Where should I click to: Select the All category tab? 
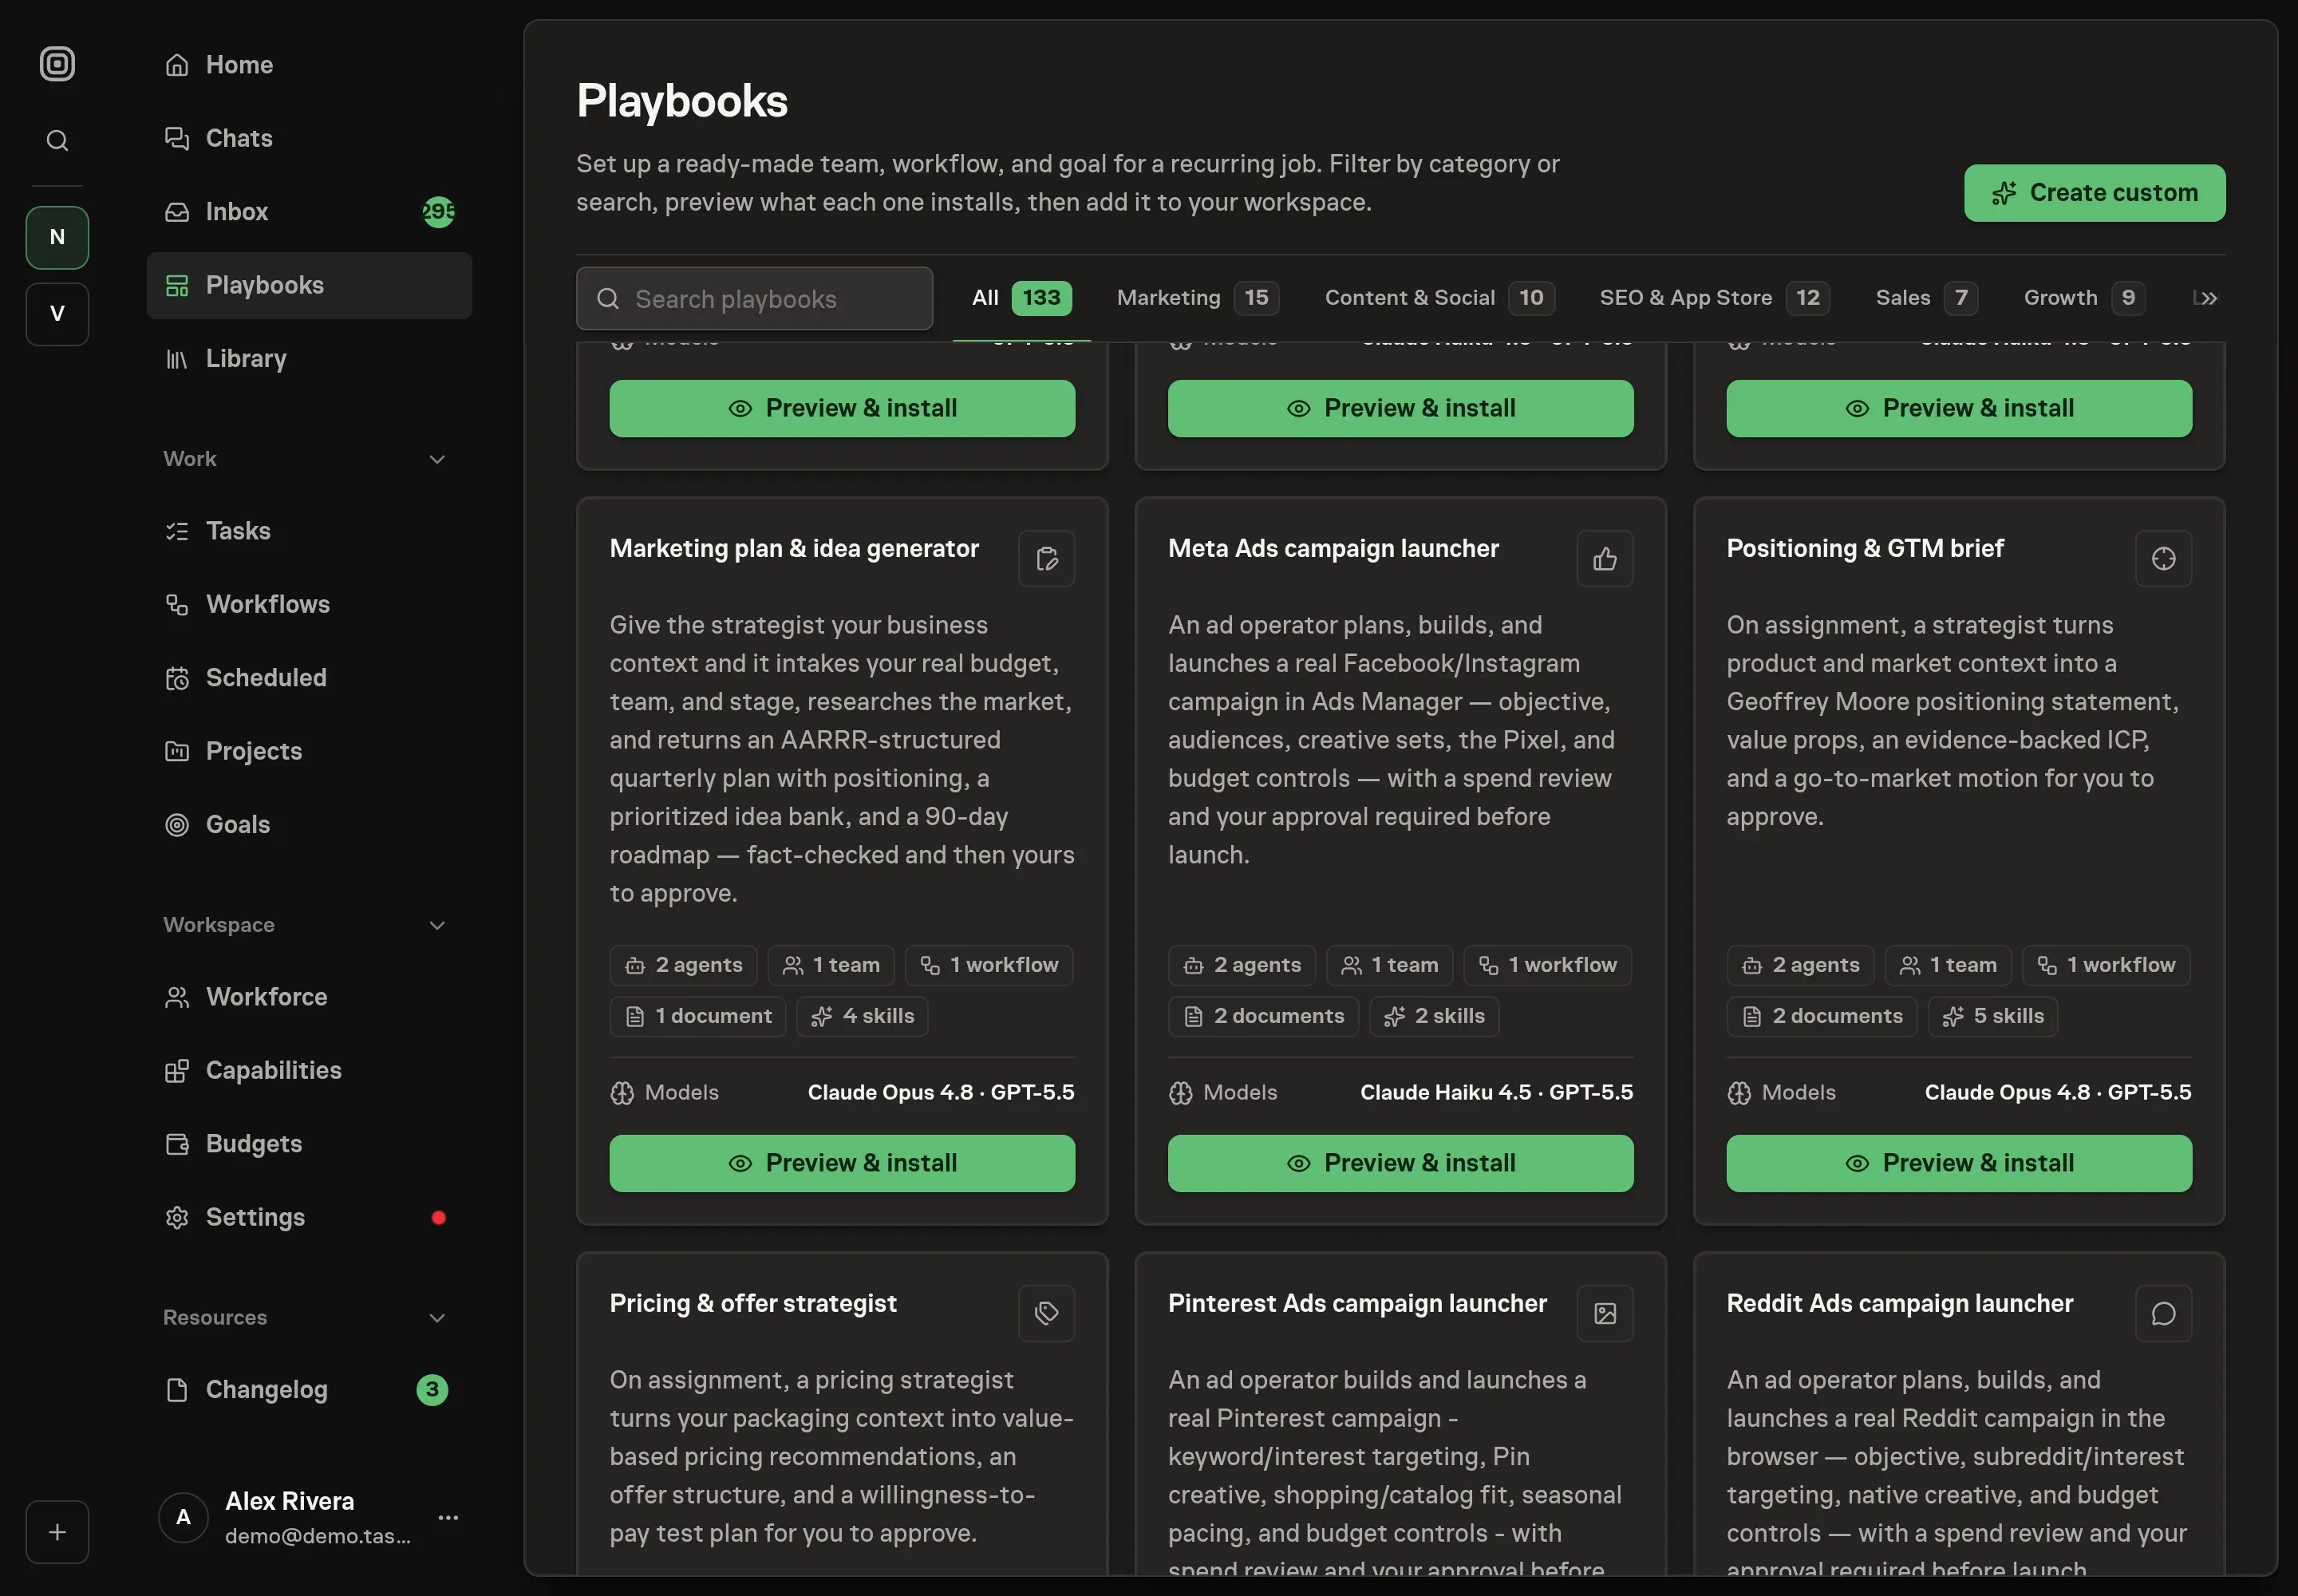[1021, 298]
